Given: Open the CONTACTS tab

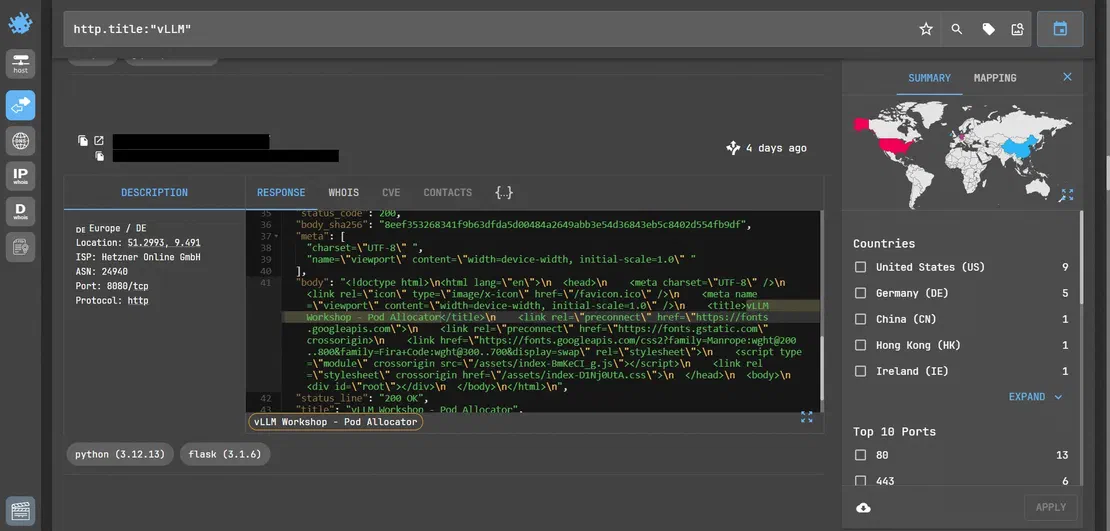Looking at the screenshot, I should (447, 193).
